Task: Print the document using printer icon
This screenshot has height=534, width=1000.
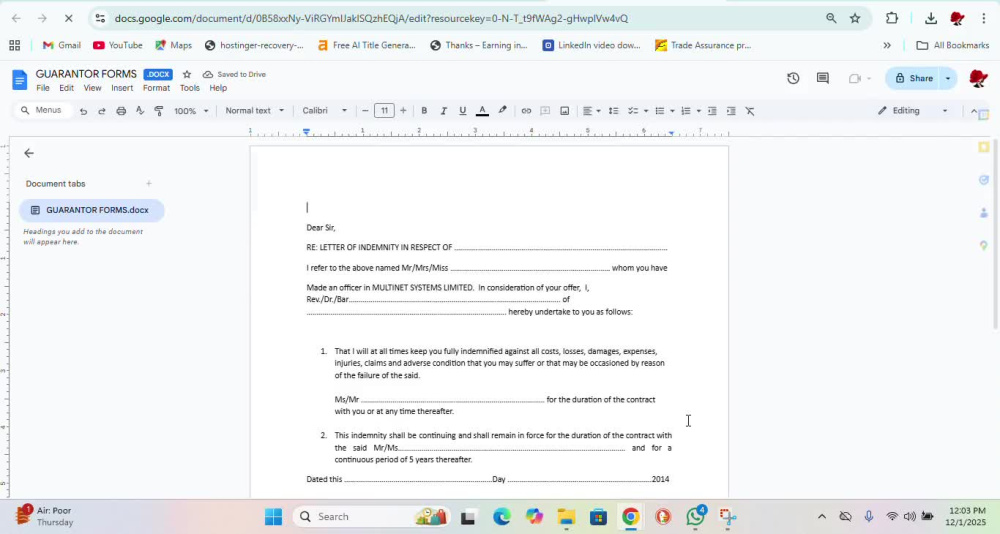Action: click(x=121, y=111)
